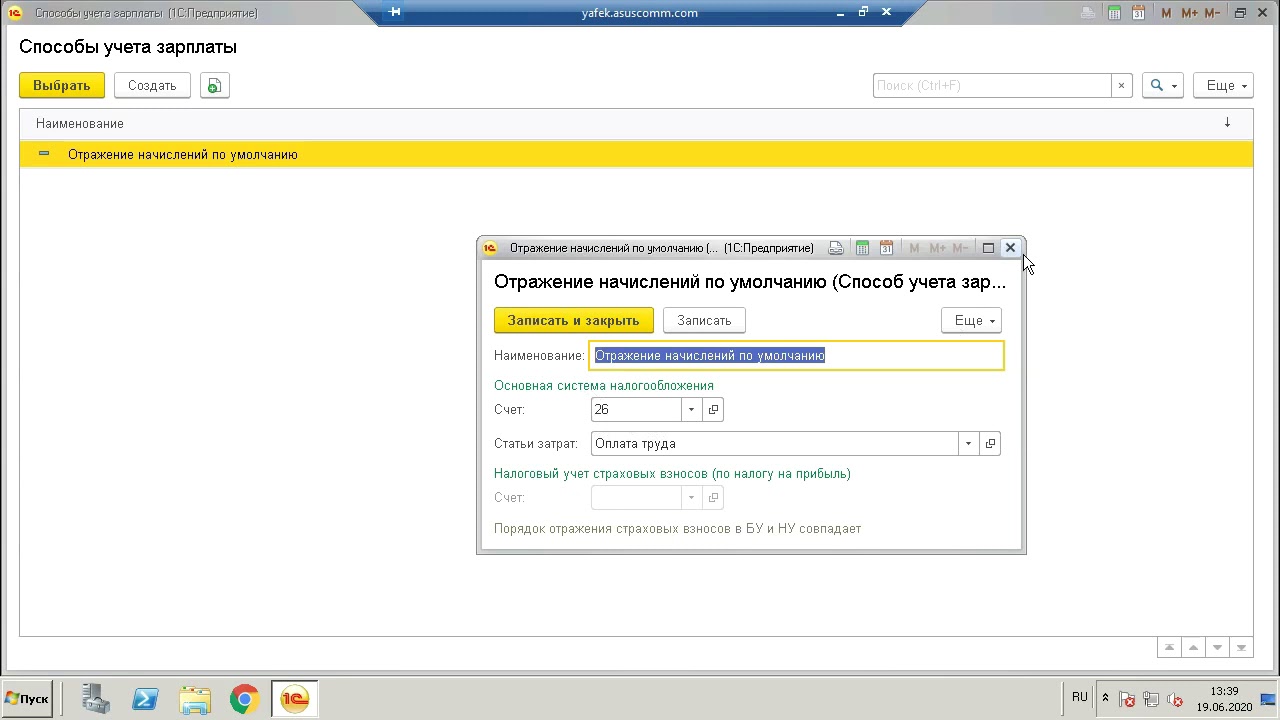Click the create-by-copying icon next to Создать
Image resolution: width=1280 pixels, height=720 pixels.
214,86
